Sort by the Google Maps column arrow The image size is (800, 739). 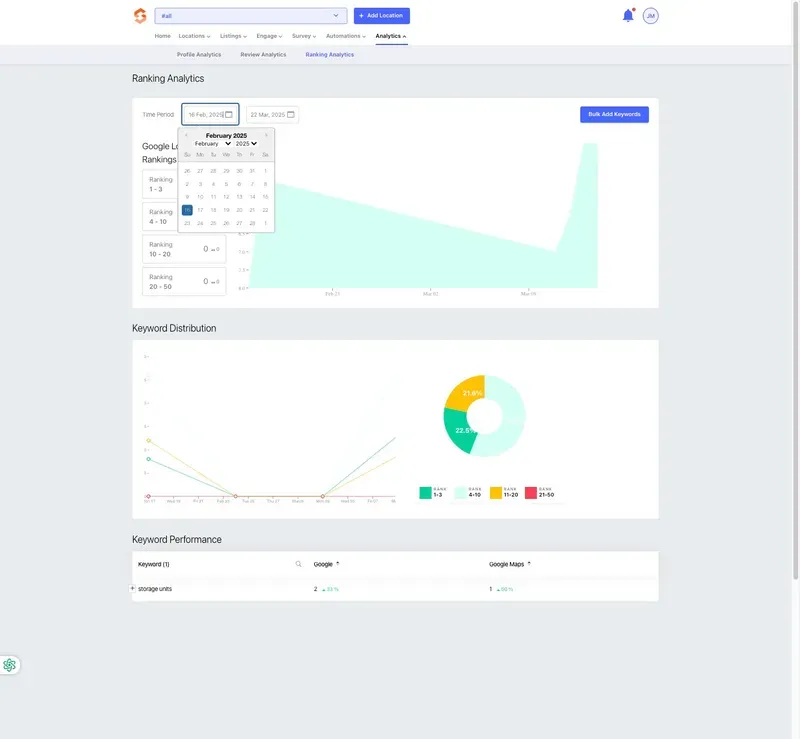pyautogui.click(x=529, y=564)
